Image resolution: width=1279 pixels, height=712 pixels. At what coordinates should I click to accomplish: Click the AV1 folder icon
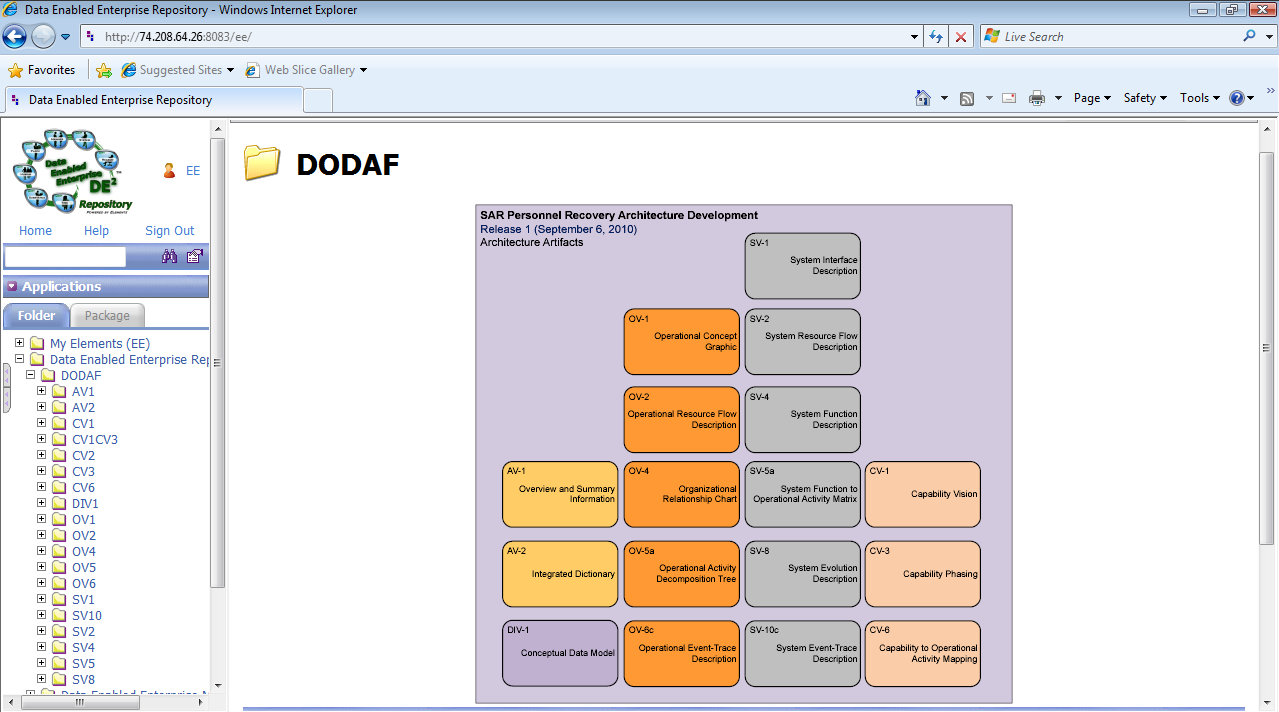[x=59, y=392]
